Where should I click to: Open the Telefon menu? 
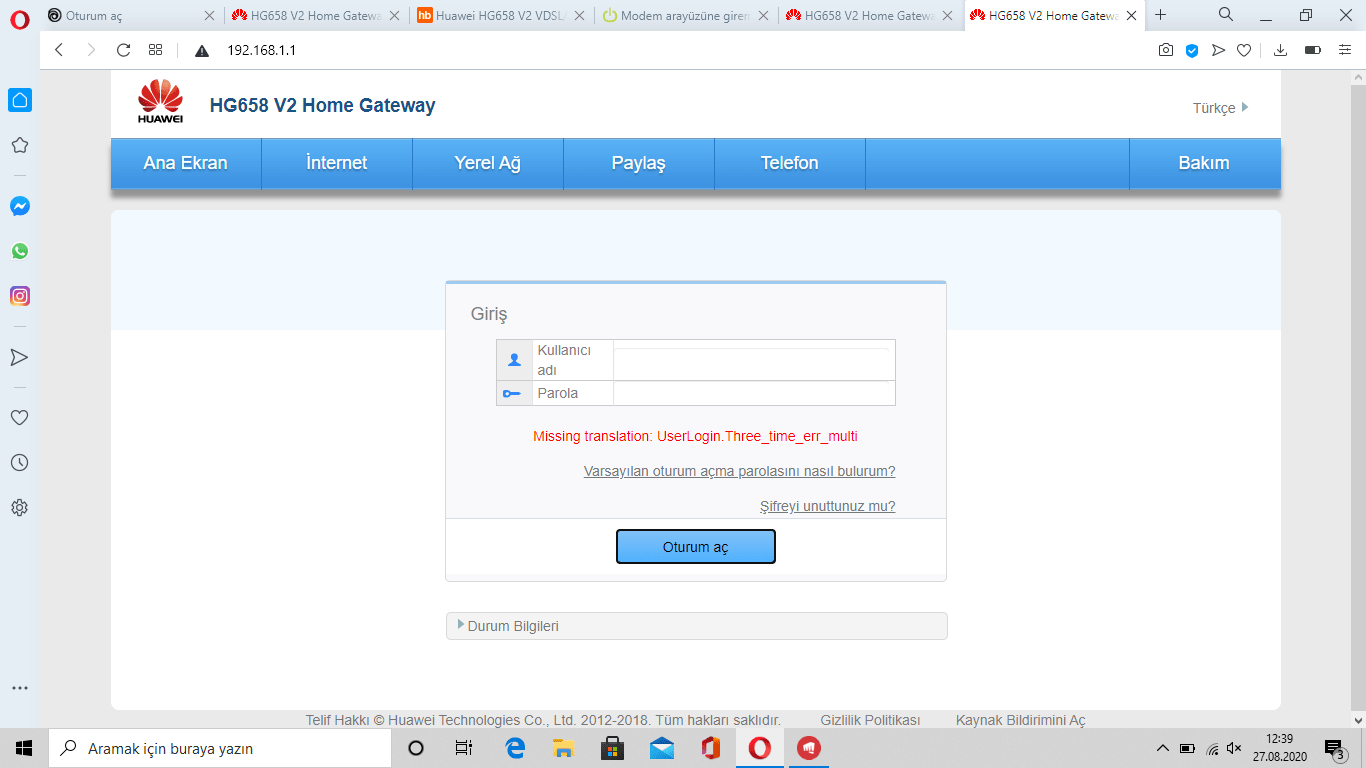(790, 163)
